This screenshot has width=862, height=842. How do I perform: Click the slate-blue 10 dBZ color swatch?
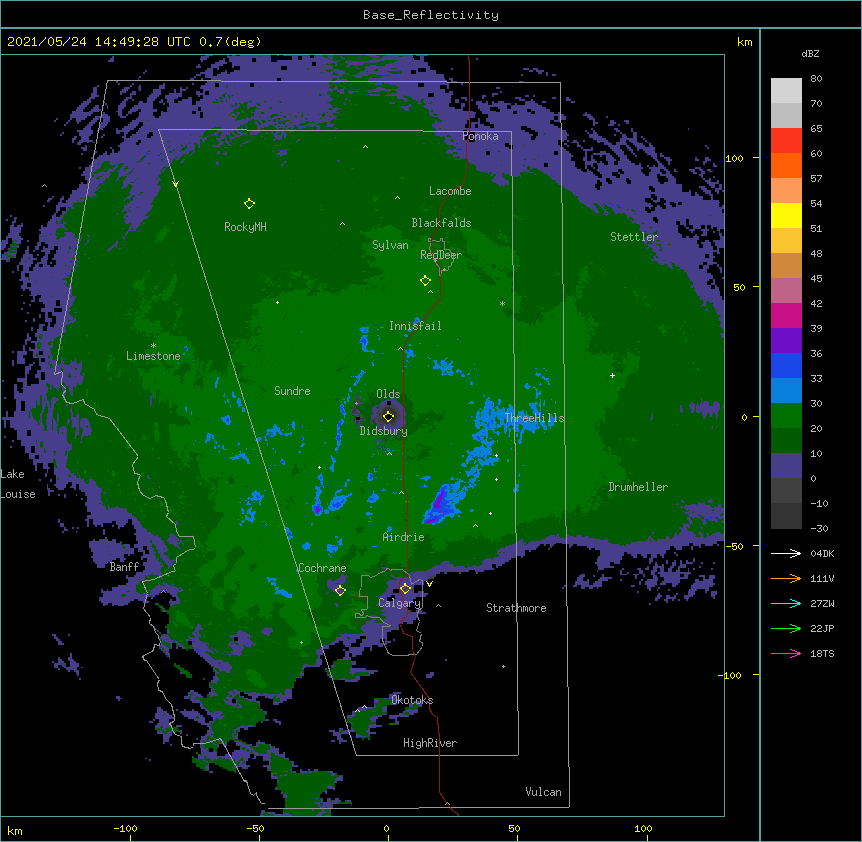tap(786, 466)
